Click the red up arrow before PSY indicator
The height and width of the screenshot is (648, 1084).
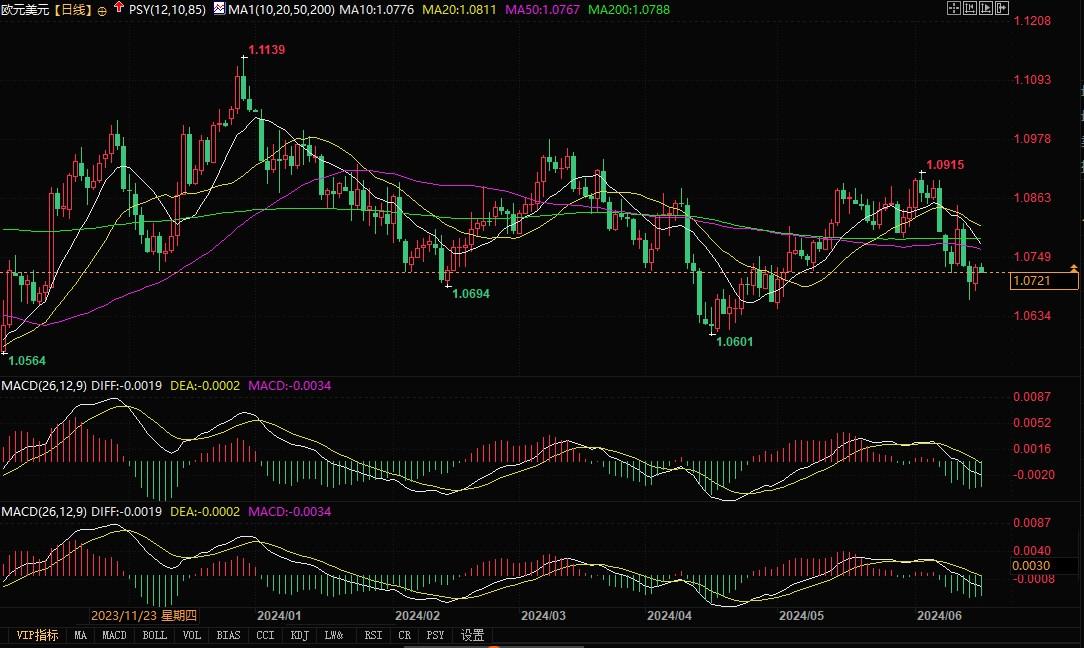[x=118, y=8]
